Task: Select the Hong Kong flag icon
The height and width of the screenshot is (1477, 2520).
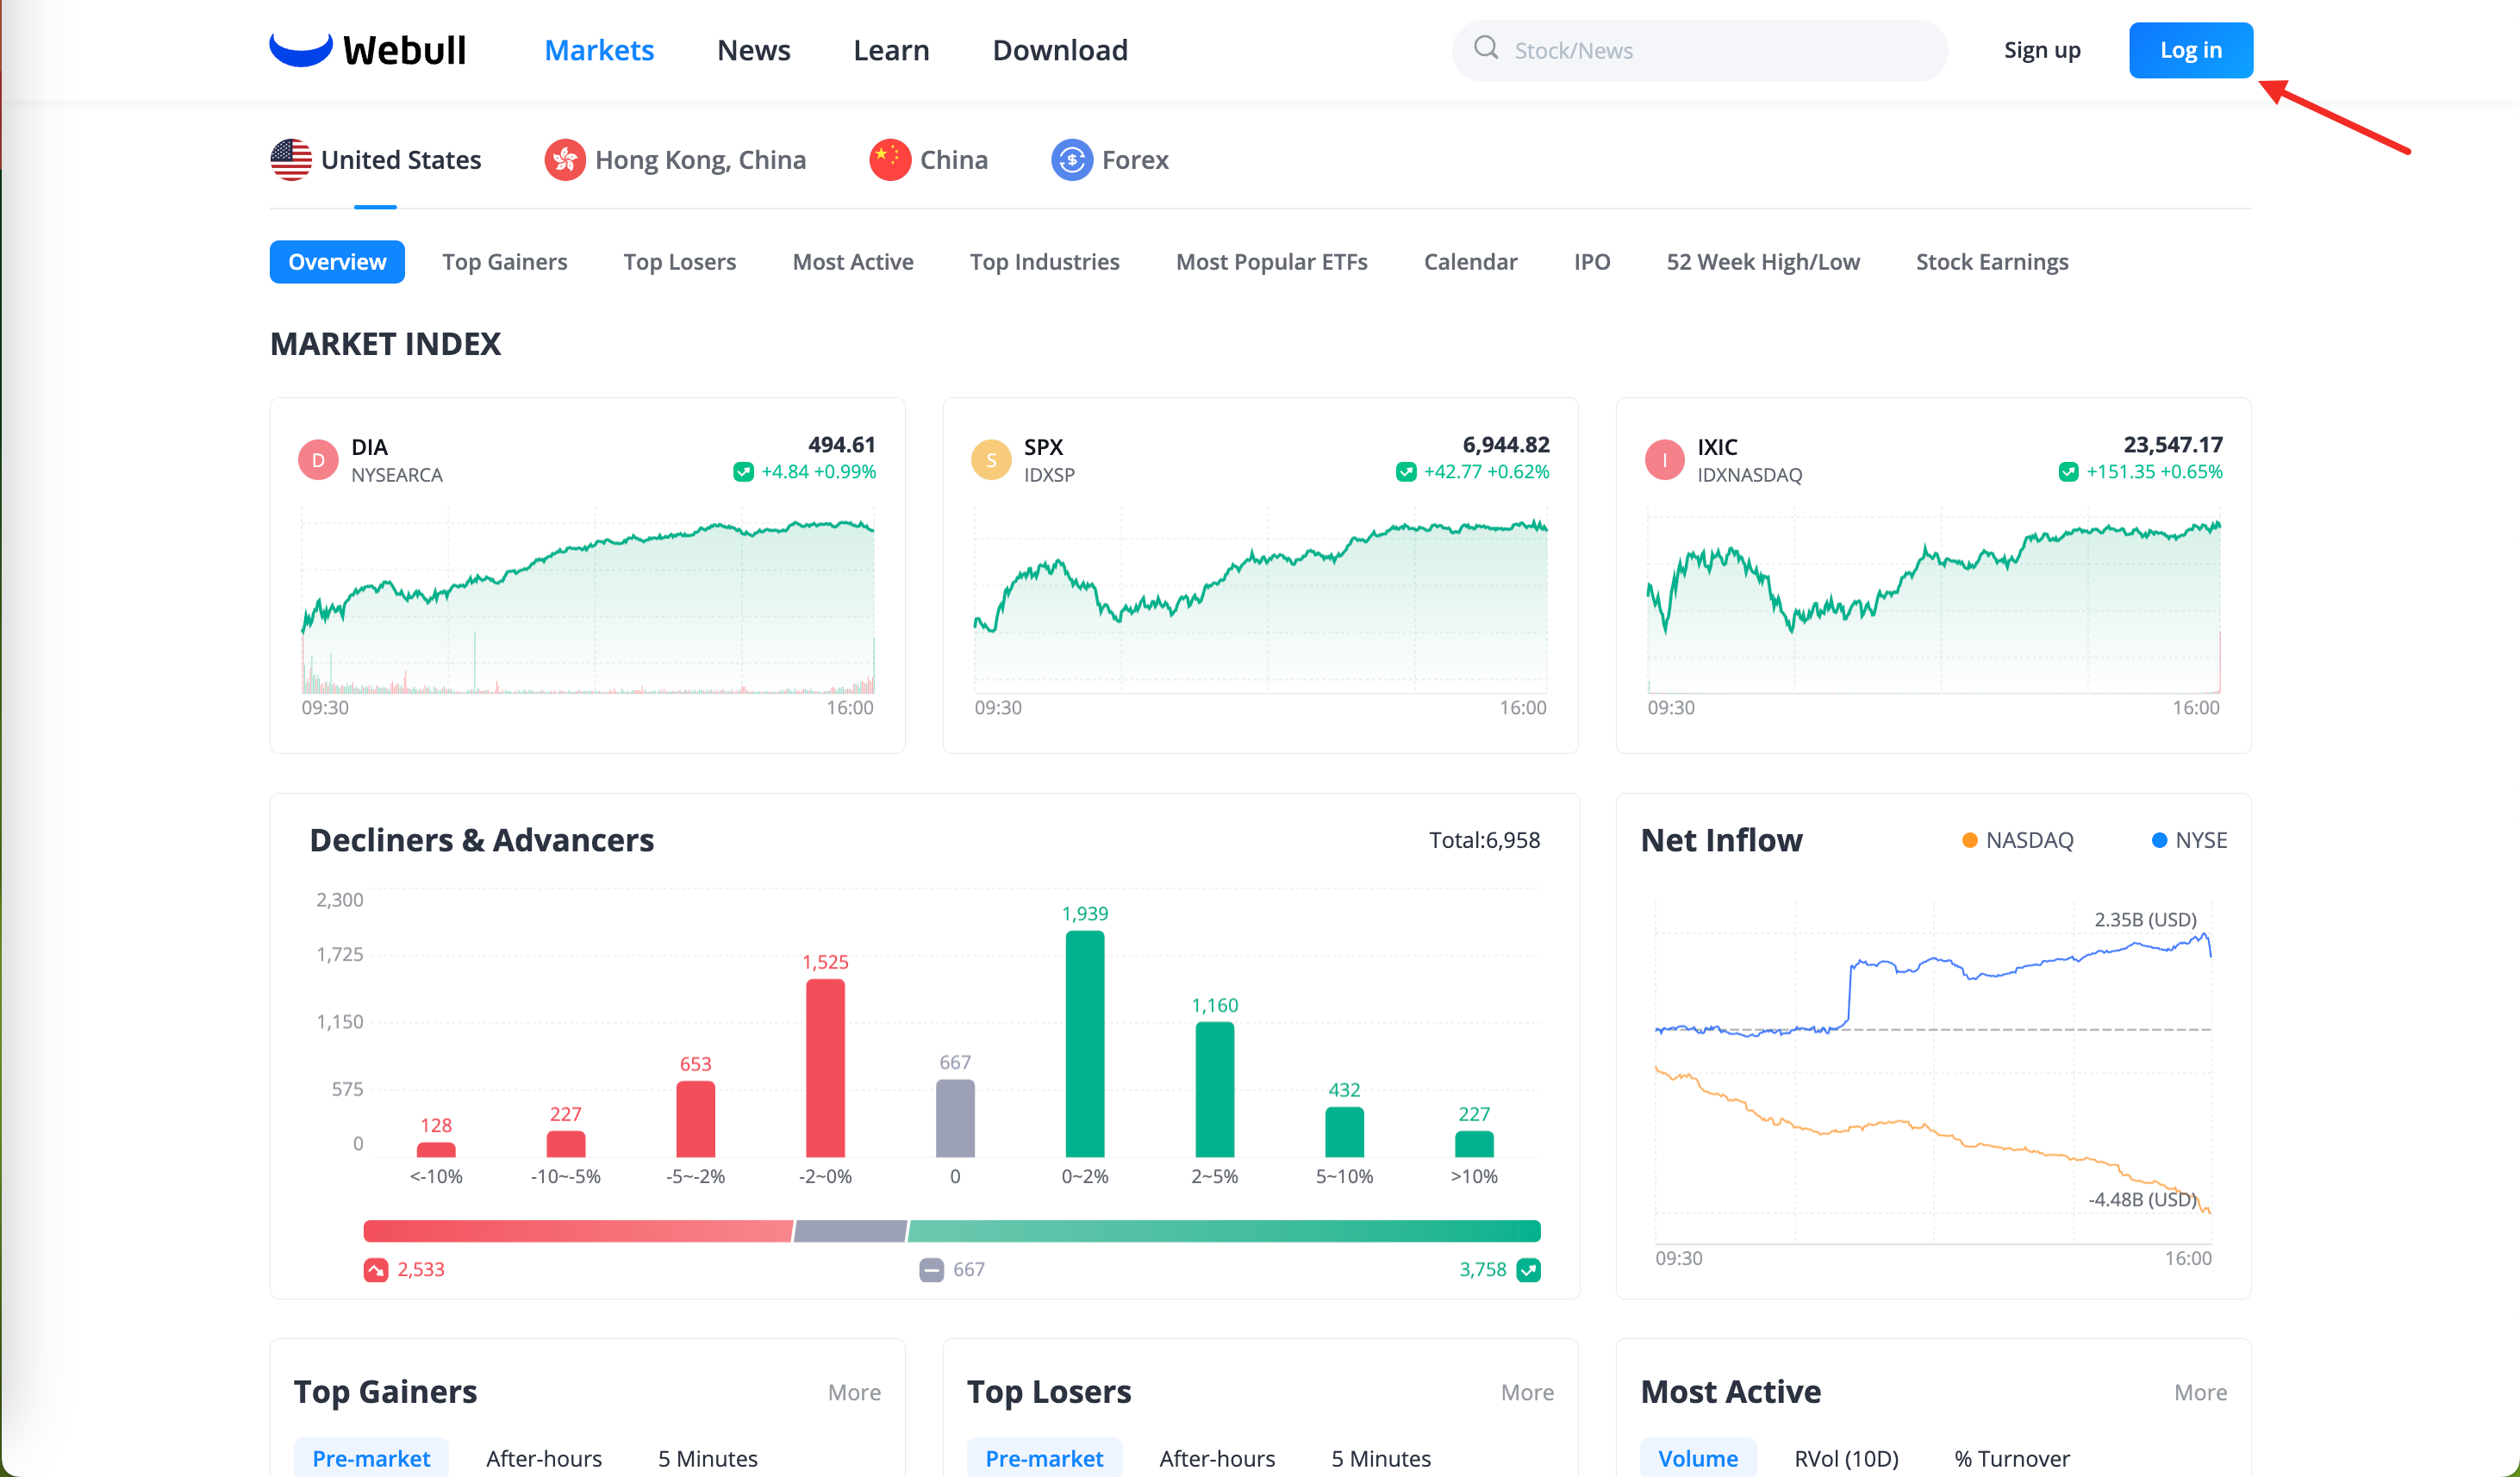Action: pyautogui.click(x=565, y=160)
